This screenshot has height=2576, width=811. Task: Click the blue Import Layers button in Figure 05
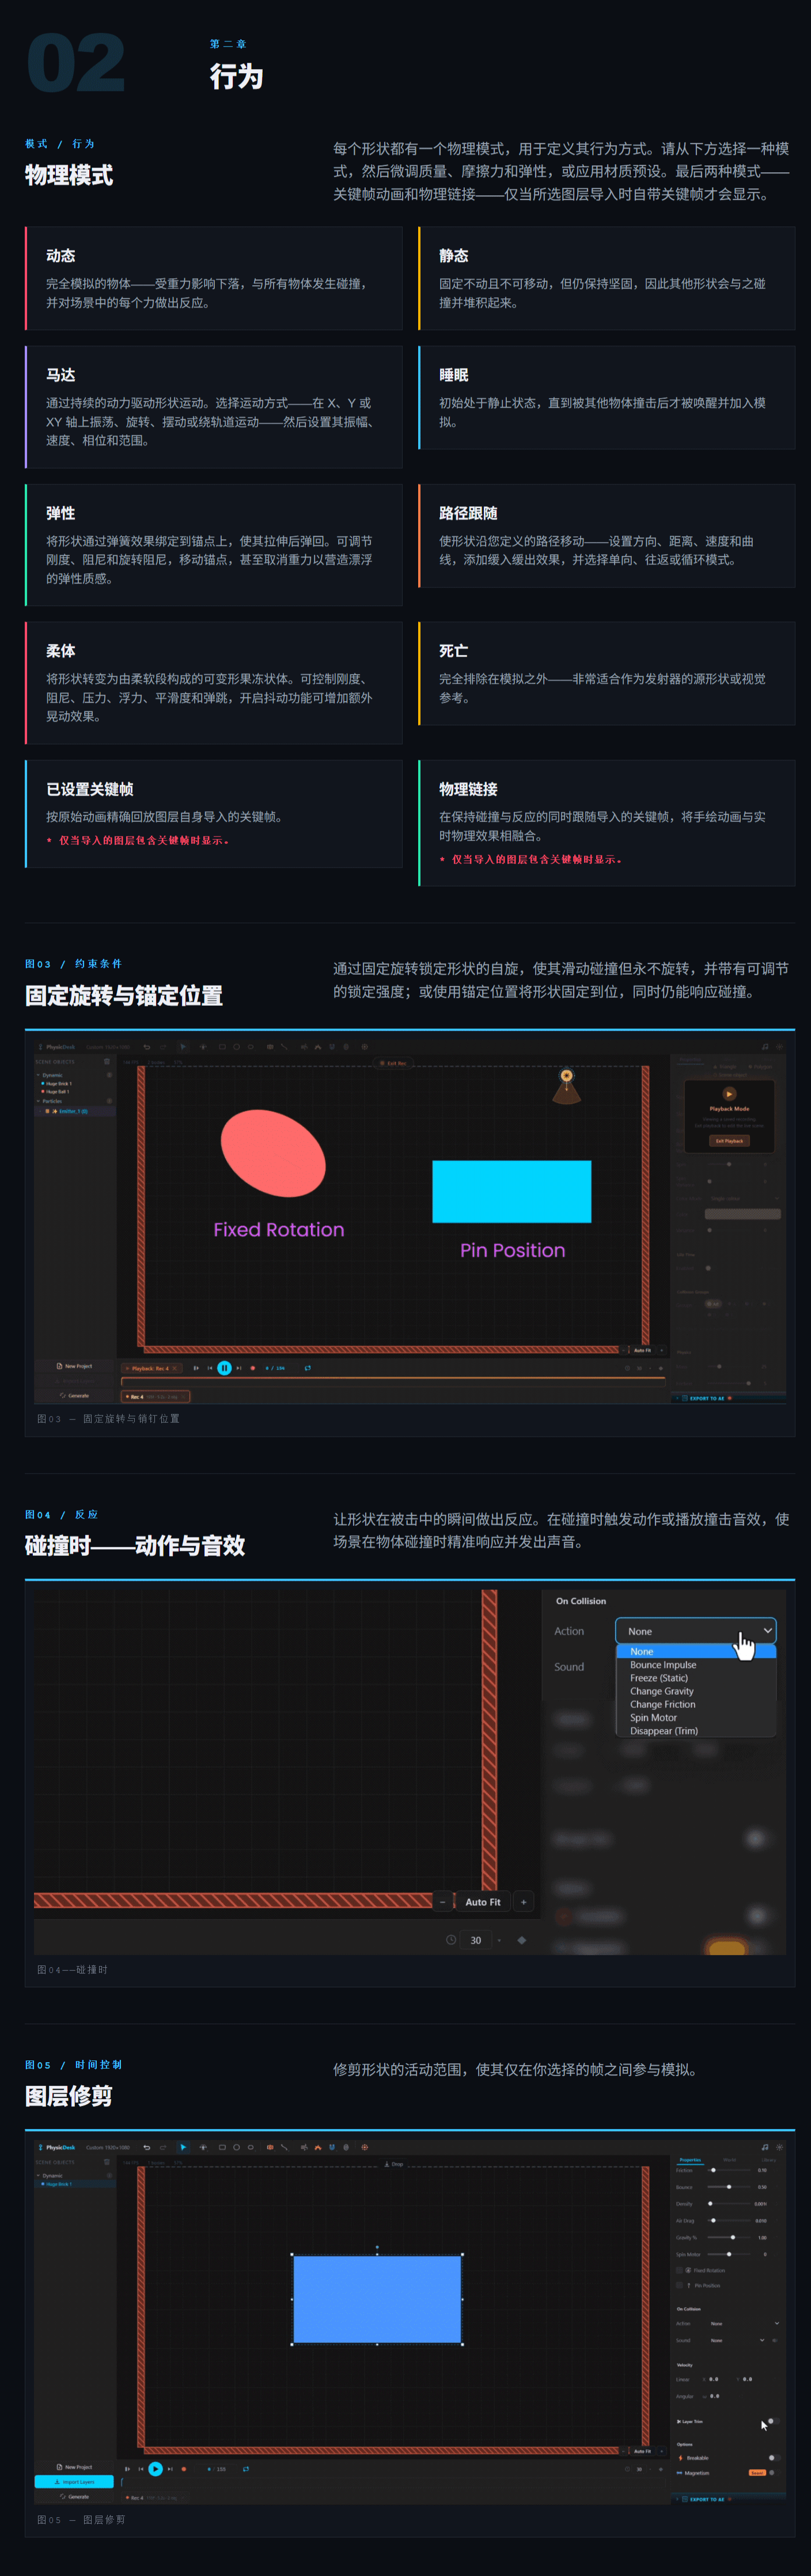tap(74, 2482)
